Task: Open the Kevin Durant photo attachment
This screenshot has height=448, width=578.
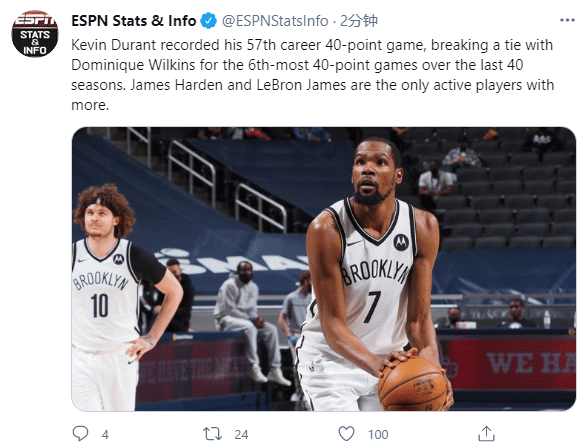Action: [x=323, y=269]
